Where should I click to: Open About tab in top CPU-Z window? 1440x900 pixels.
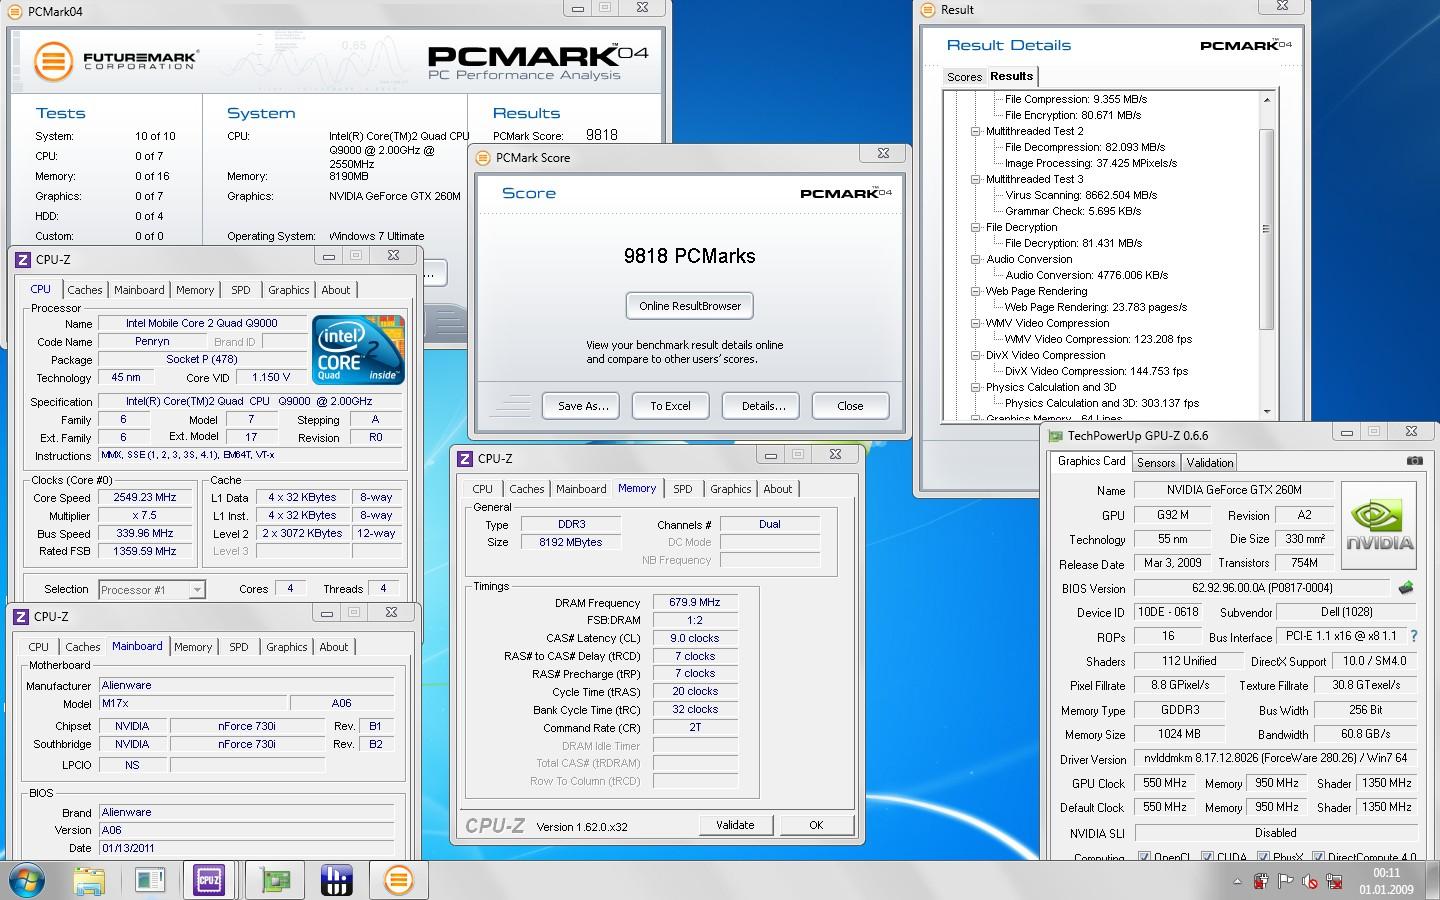coord(336,290)
